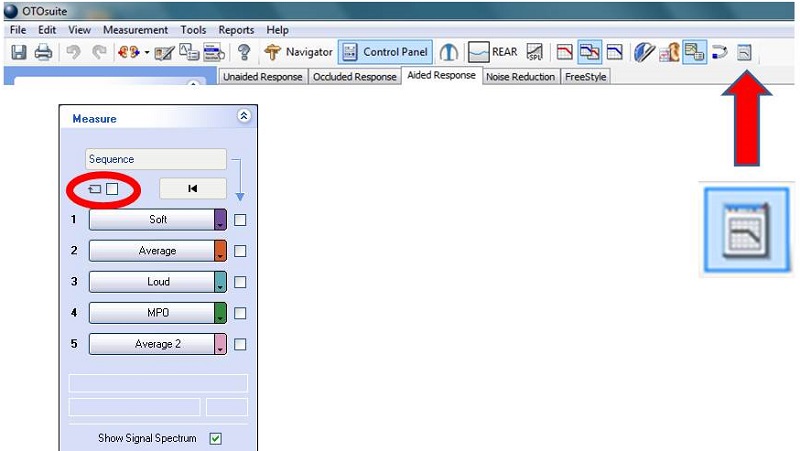Open the View menu
800x451 pixels.
(x=80, y=30)
